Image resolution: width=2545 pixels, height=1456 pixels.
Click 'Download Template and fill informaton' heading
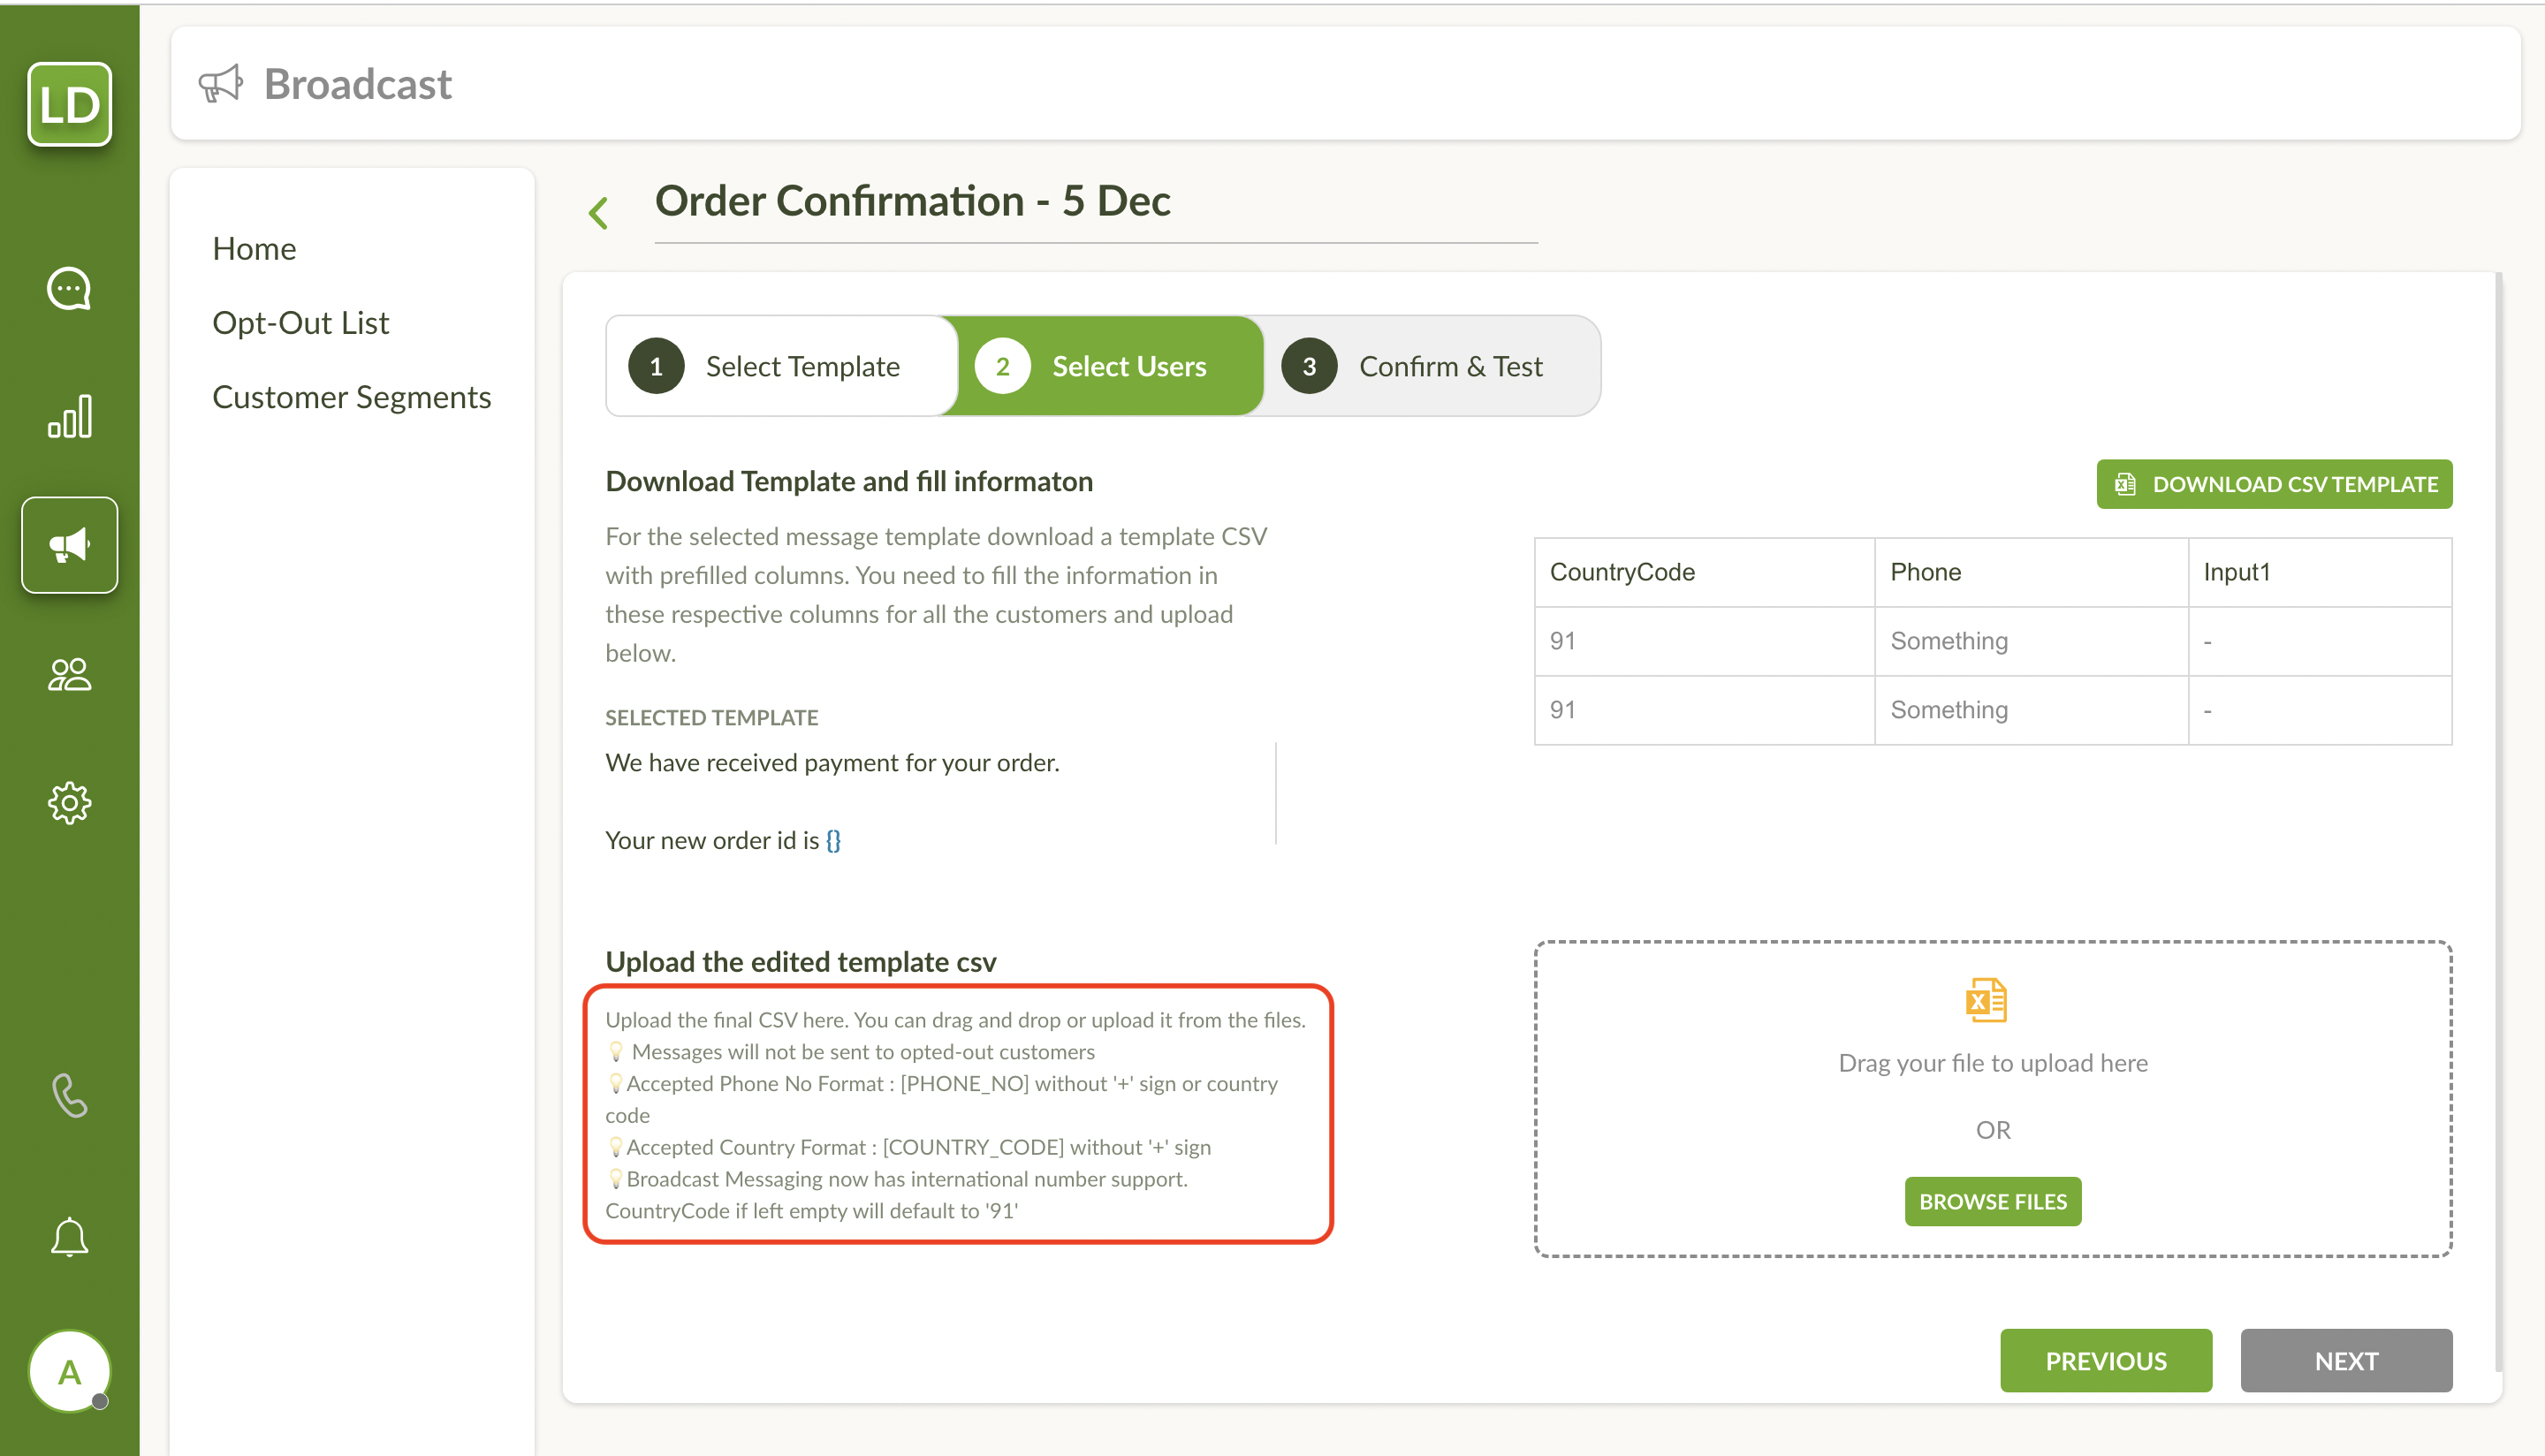point(849,481)
